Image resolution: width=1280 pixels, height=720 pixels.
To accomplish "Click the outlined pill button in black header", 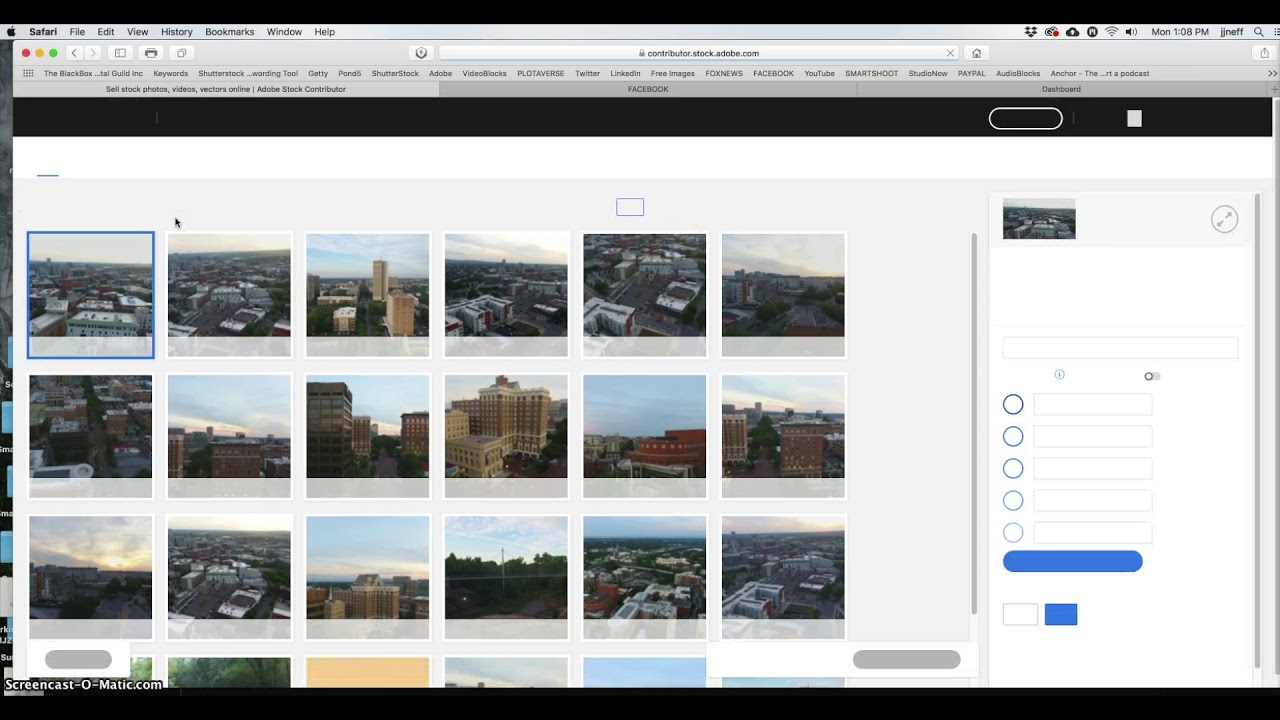I will point(1025,118).
